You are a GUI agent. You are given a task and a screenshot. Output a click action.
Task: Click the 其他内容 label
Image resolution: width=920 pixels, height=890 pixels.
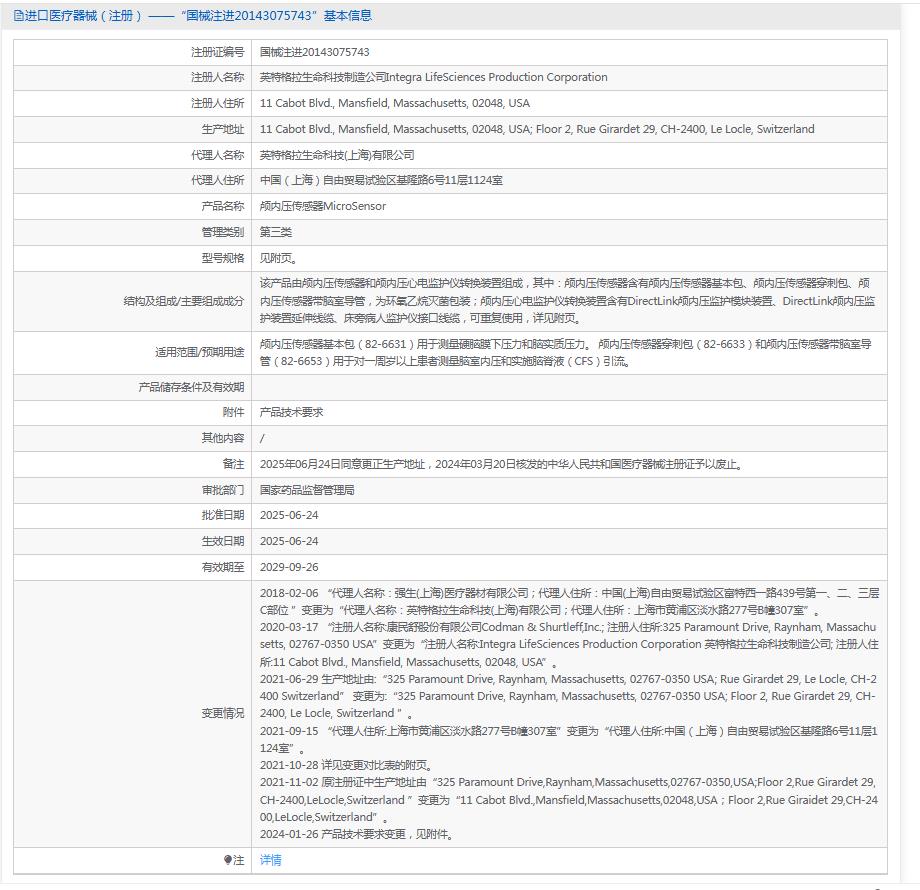coord(223,438)
